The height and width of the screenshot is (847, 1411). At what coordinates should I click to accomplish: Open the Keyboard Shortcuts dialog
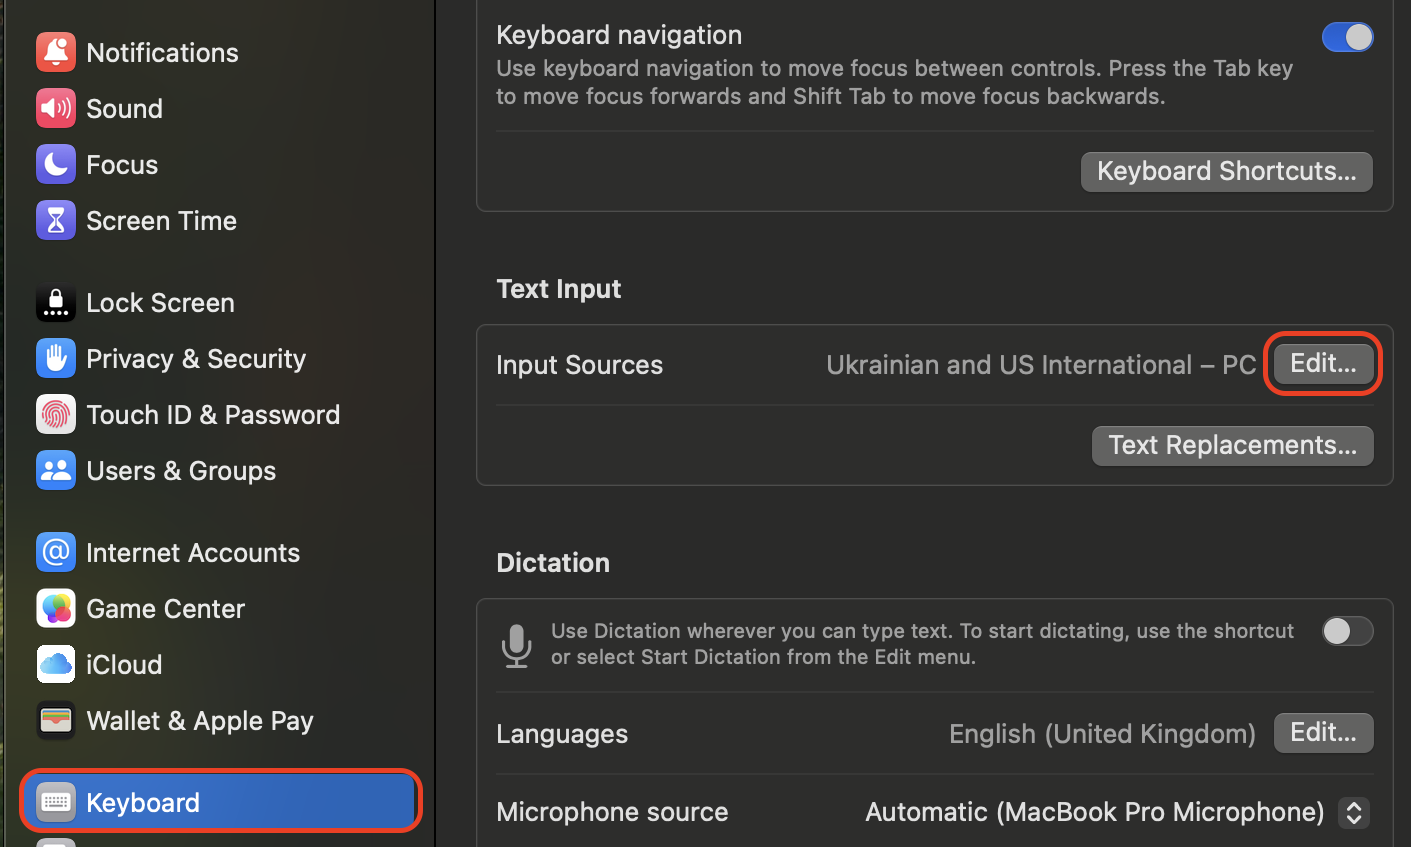(1226, 171)
